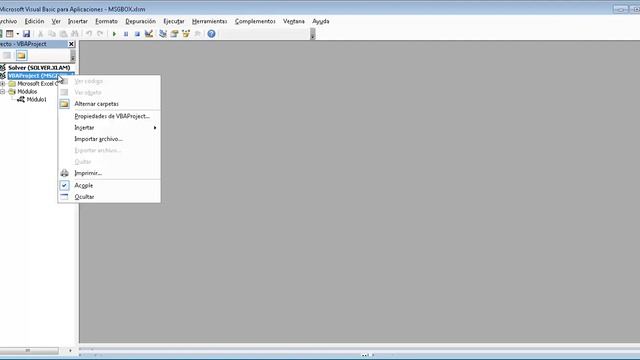Open the Ayuda menu

321,21
